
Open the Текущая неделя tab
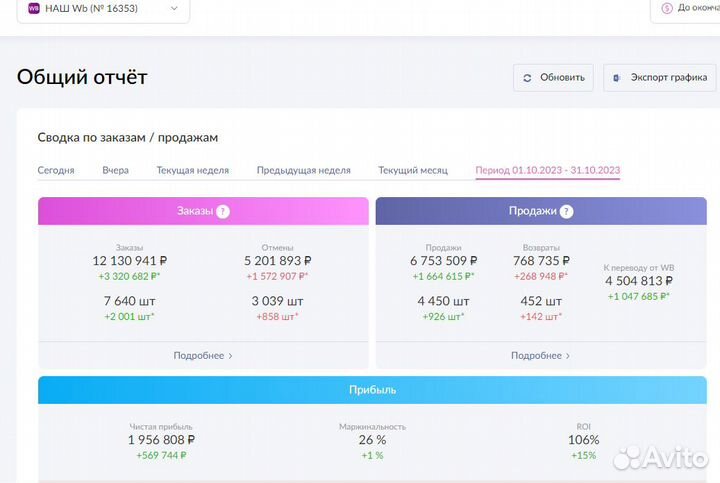pyautogui.click(x=192, y=170)
